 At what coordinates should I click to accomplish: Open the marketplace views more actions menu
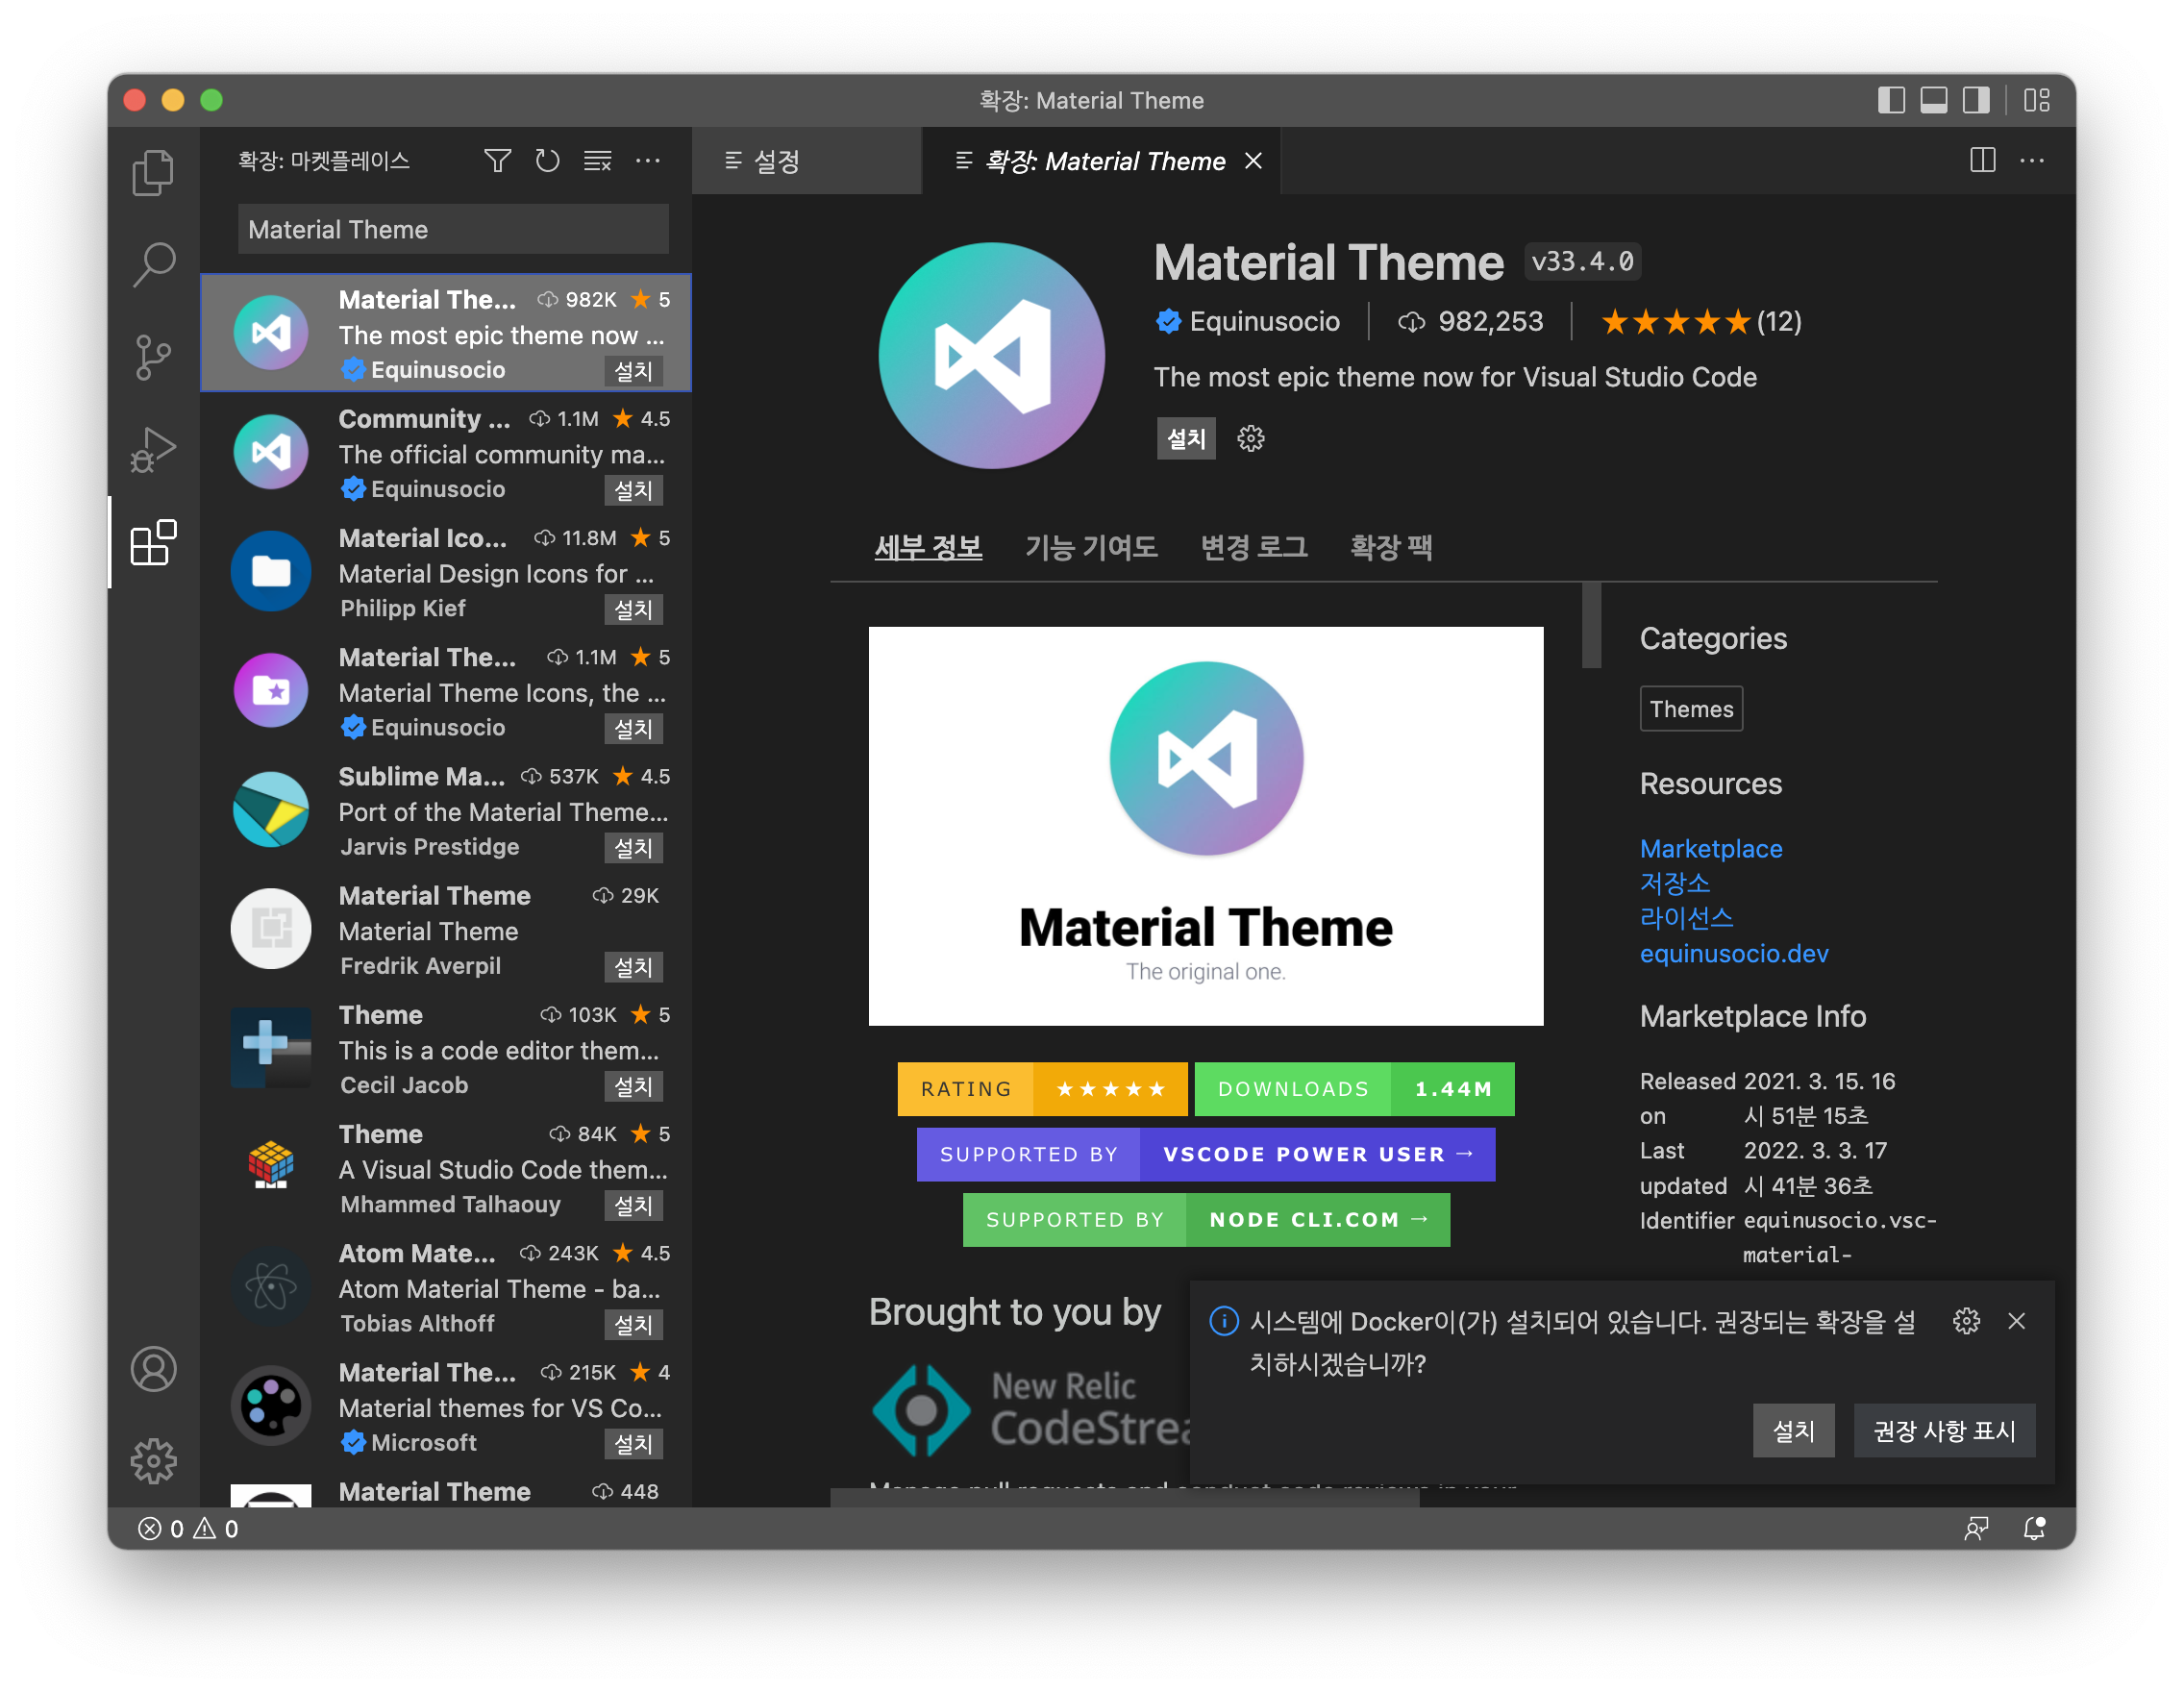pos(648,161)
